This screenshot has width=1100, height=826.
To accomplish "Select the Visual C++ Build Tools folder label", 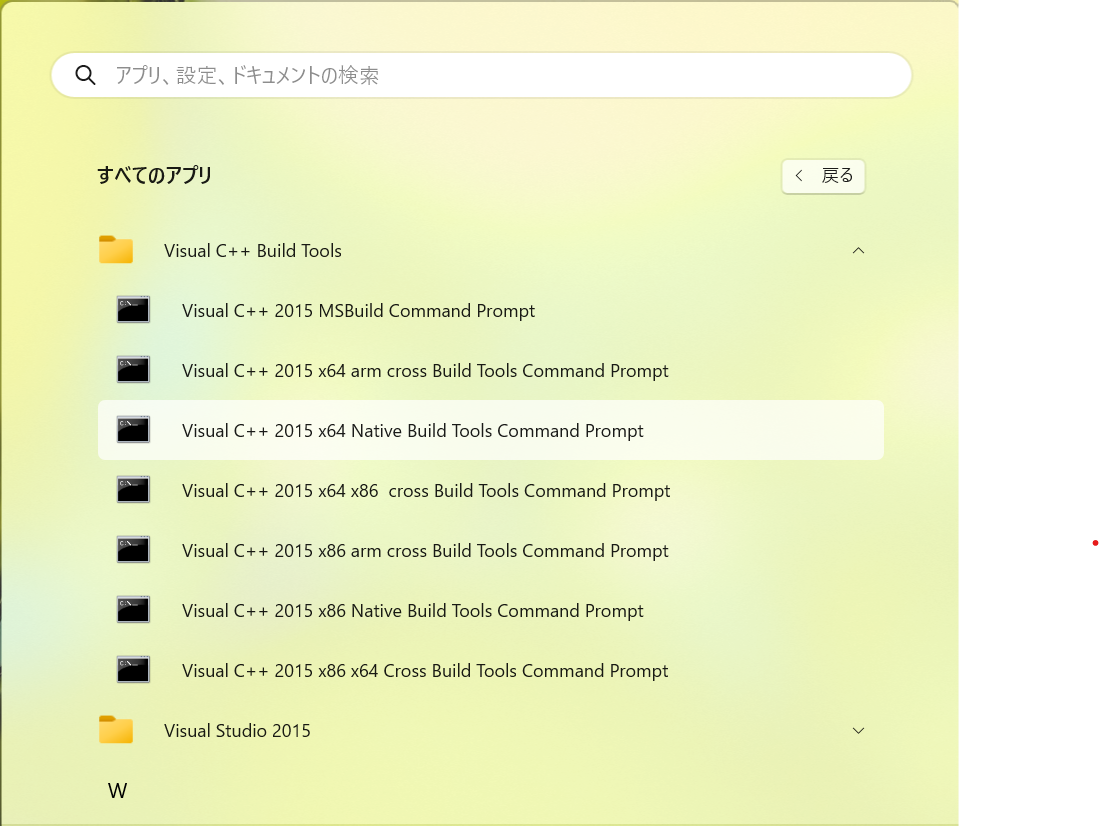I will coord(253,251).
